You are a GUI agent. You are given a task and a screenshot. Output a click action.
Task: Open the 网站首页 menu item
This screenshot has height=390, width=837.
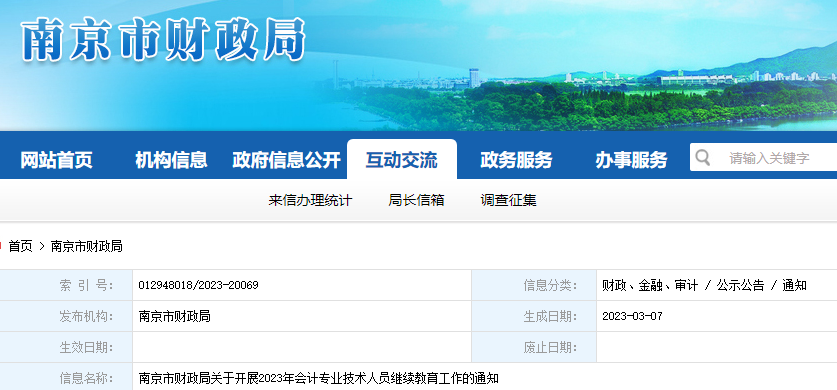click(57, 160)
